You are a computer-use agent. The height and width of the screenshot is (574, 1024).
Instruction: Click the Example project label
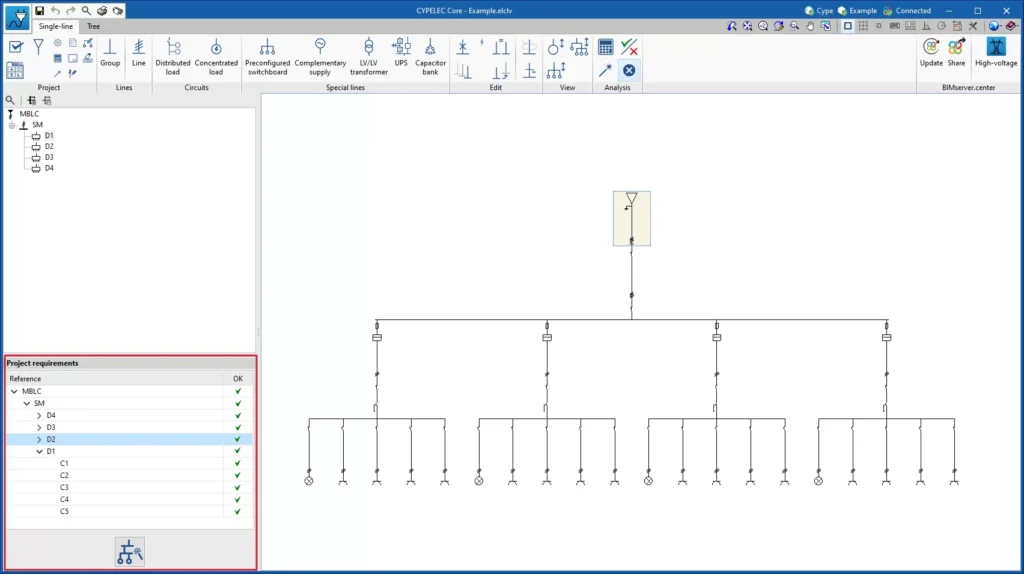857,10
